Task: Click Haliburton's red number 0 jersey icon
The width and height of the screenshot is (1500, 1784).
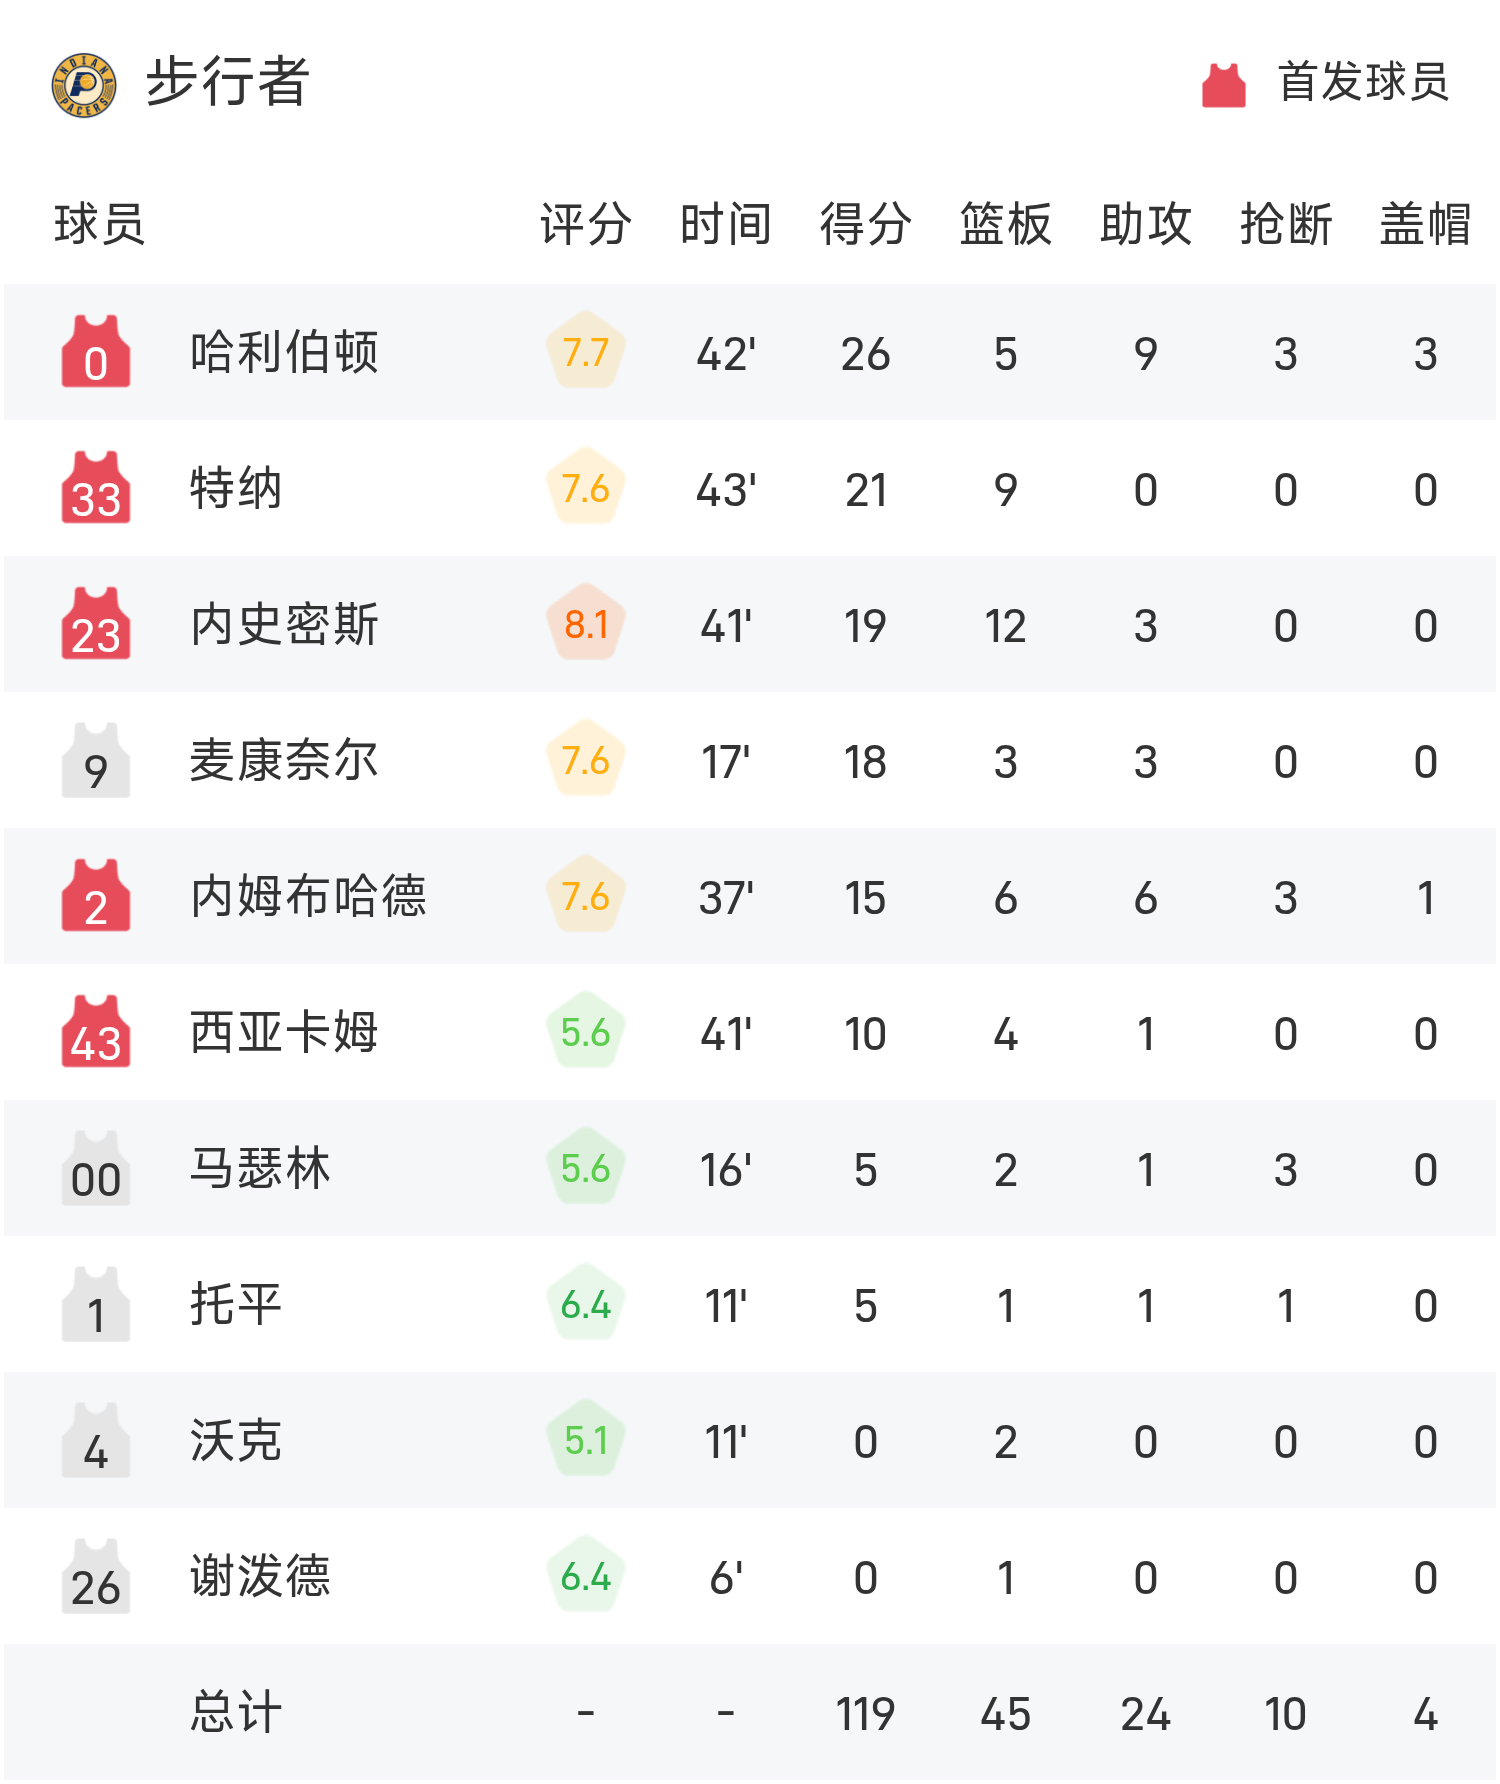Action: pyautogui.click(x=96, y=352)
